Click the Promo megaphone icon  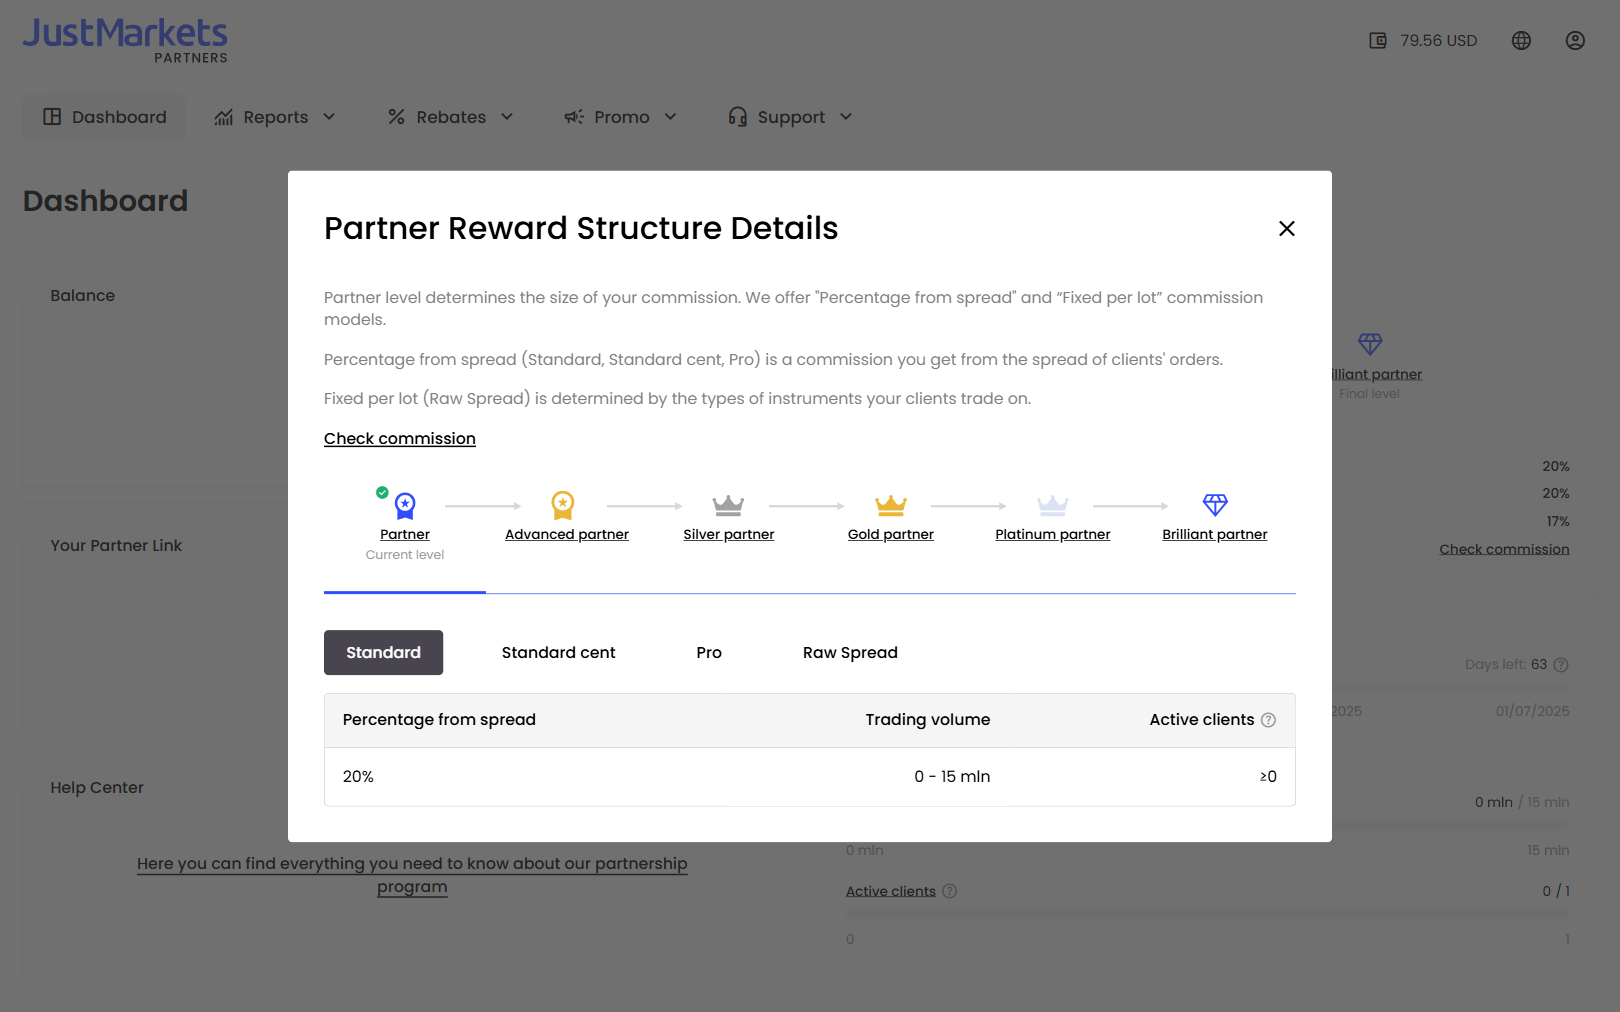tap(574, 117)
